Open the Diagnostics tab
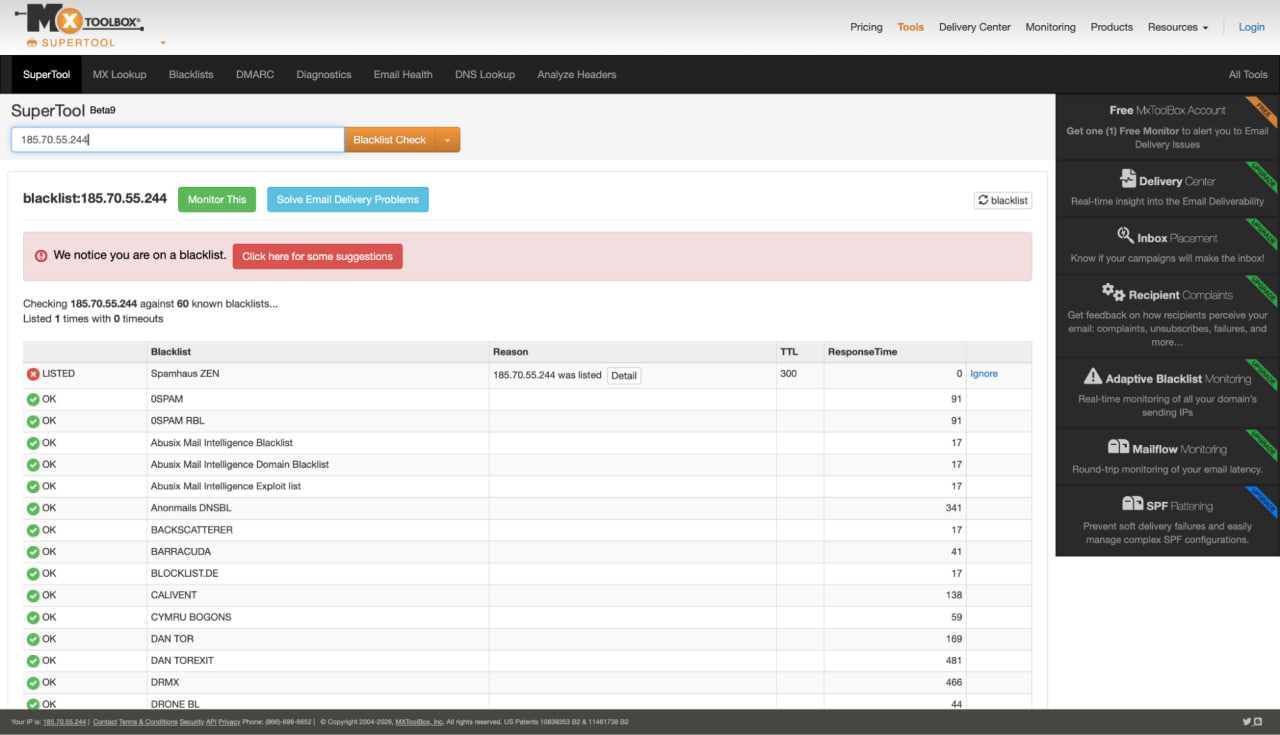Image resolution: width=1280 pixels, height=735 pixels. click(x=324, y=75)
